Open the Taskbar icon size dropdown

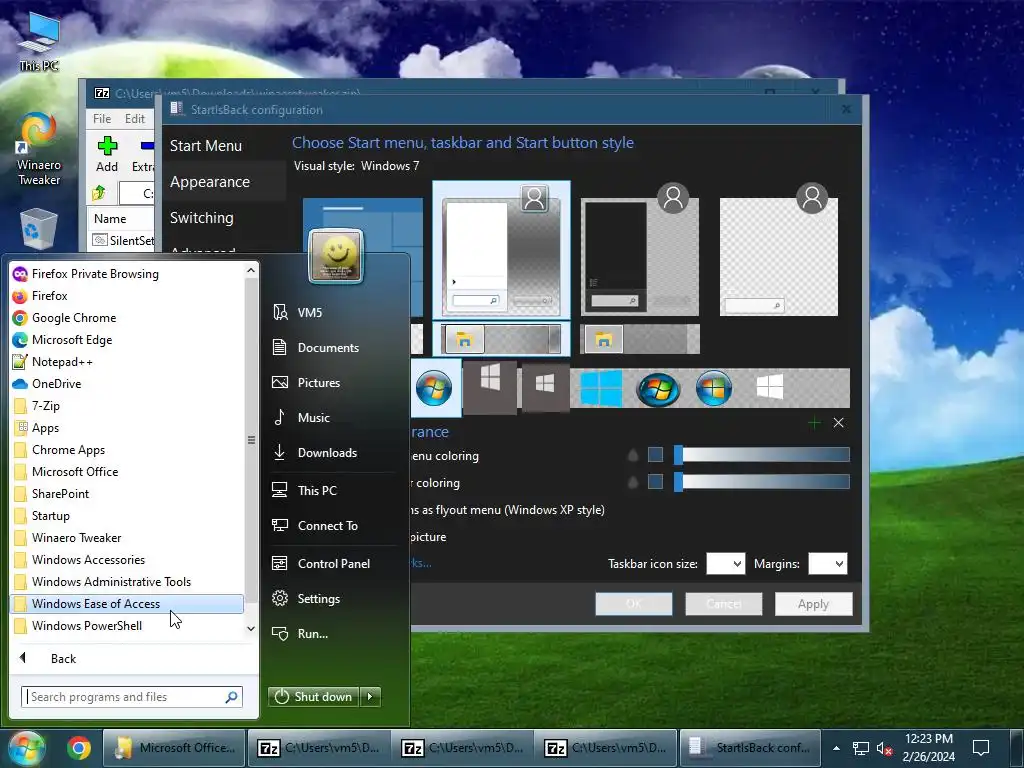coord(726,564)
